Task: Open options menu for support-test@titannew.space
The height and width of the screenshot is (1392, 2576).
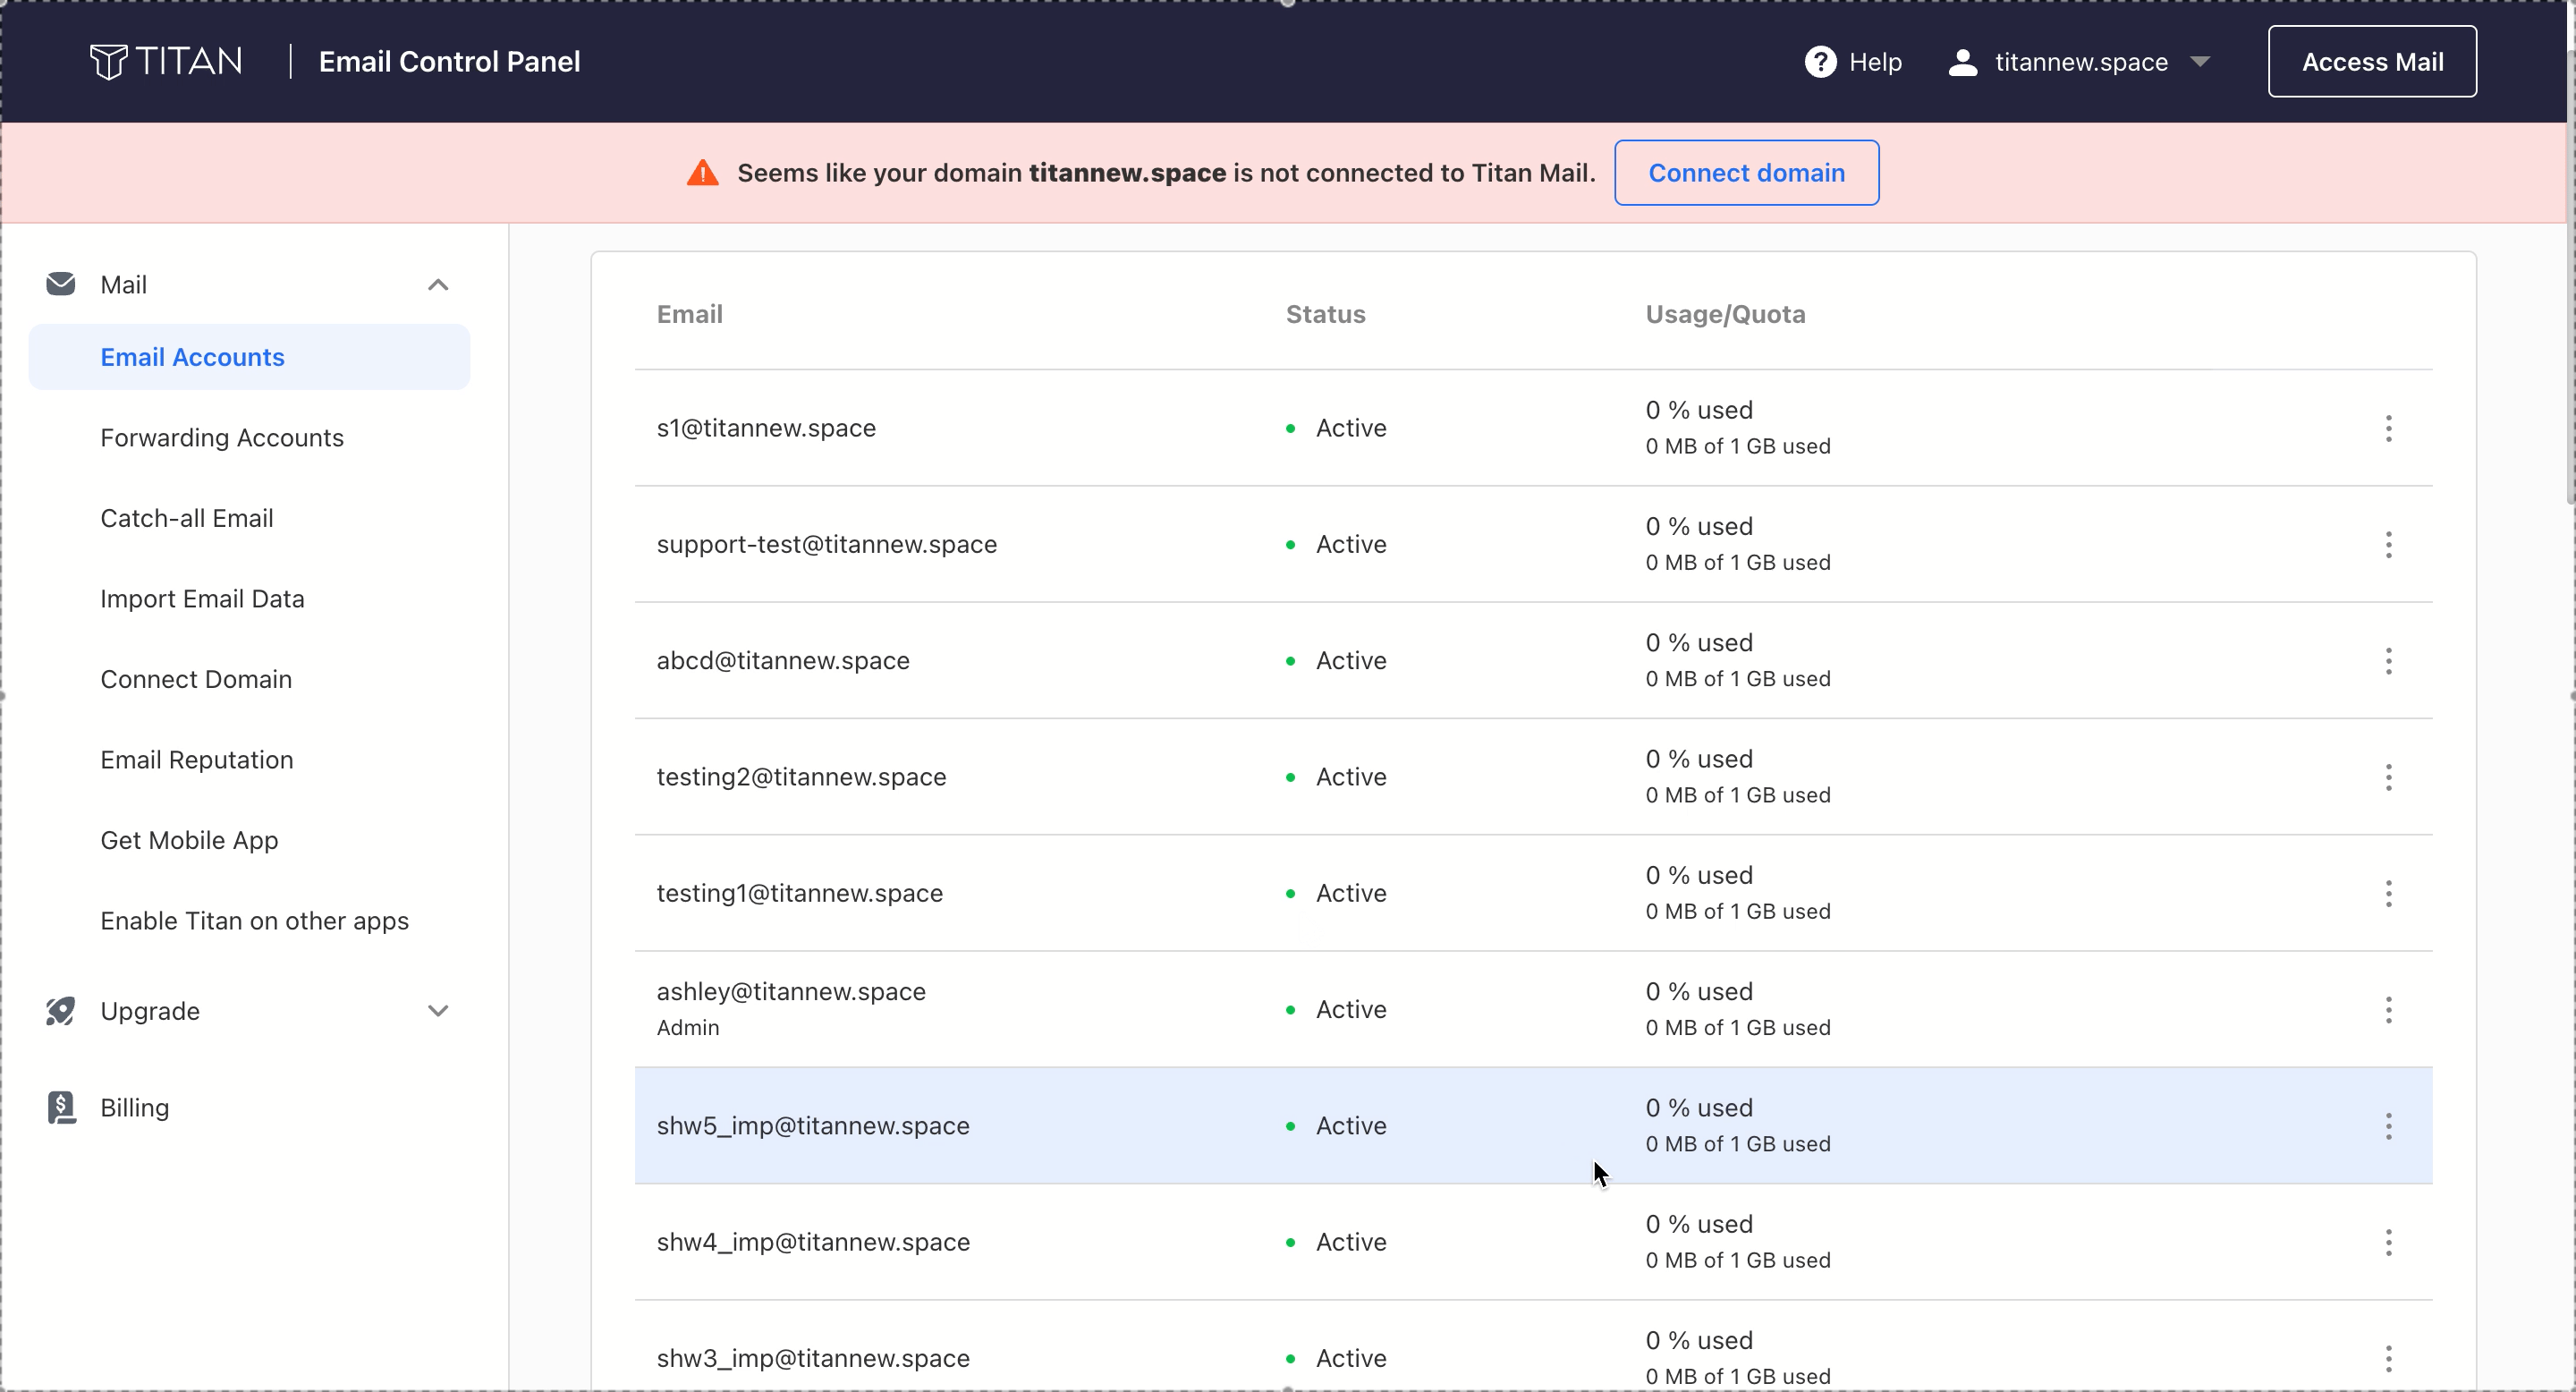Action: pyautogui.click(x=2388, y=545)
